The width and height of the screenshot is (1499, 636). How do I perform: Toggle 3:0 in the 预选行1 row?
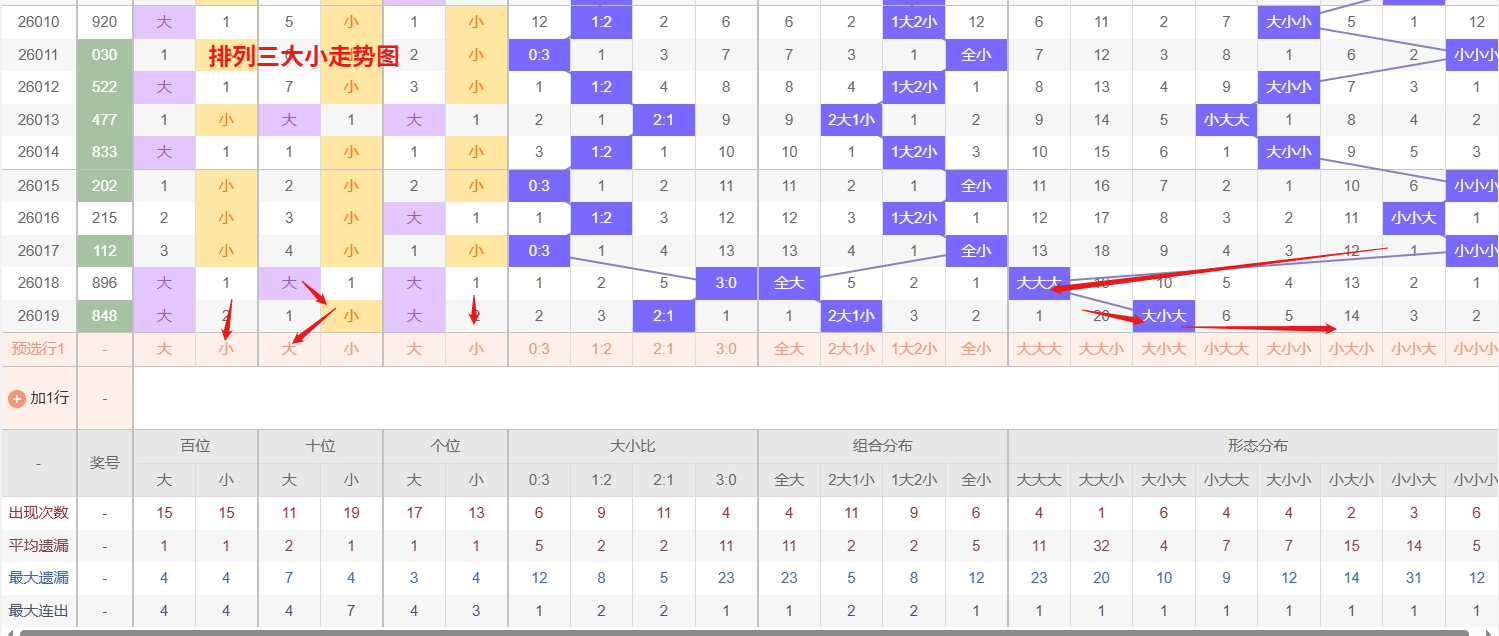point(726,349)
